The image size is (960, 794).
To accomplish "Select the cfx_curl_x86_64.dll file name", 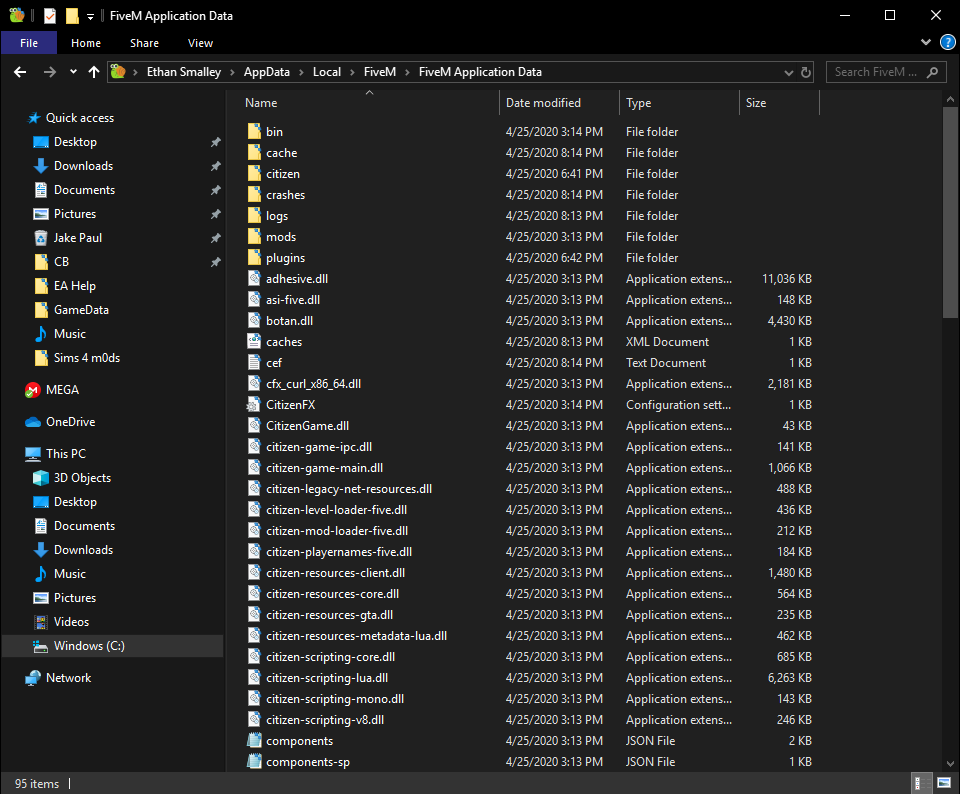I will (313, 384).
